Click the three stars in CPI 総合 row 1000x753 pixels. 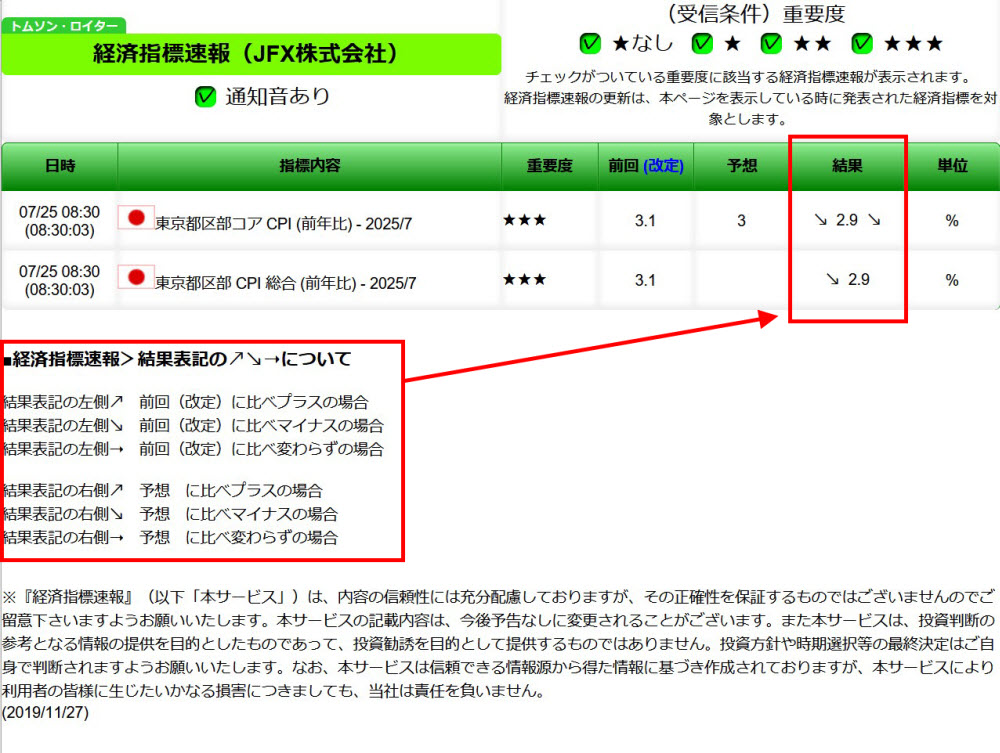[524, 279]
